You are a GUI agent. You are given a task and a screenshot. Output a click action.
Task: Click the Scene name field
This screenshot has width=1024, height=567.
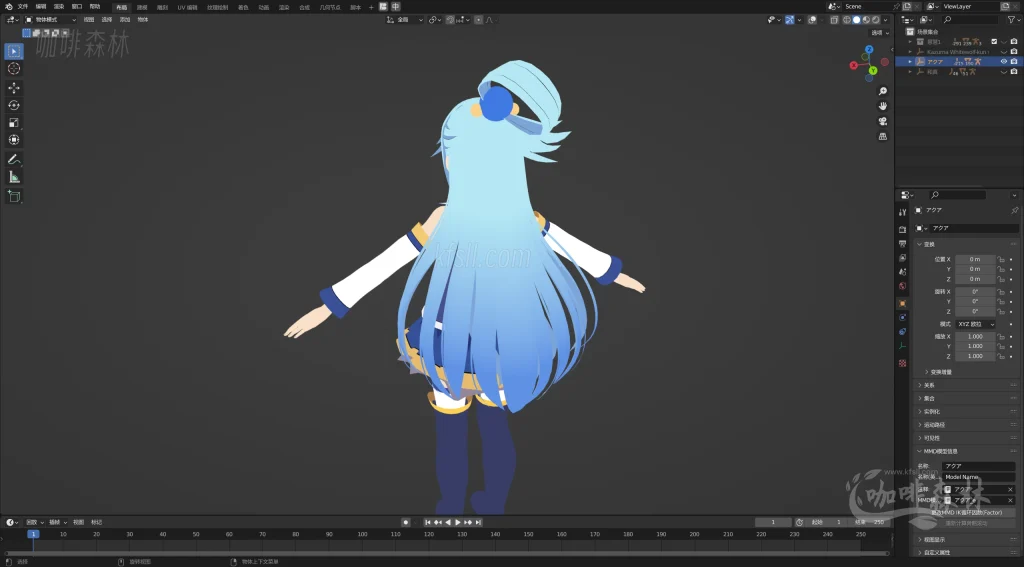point(868,7)
